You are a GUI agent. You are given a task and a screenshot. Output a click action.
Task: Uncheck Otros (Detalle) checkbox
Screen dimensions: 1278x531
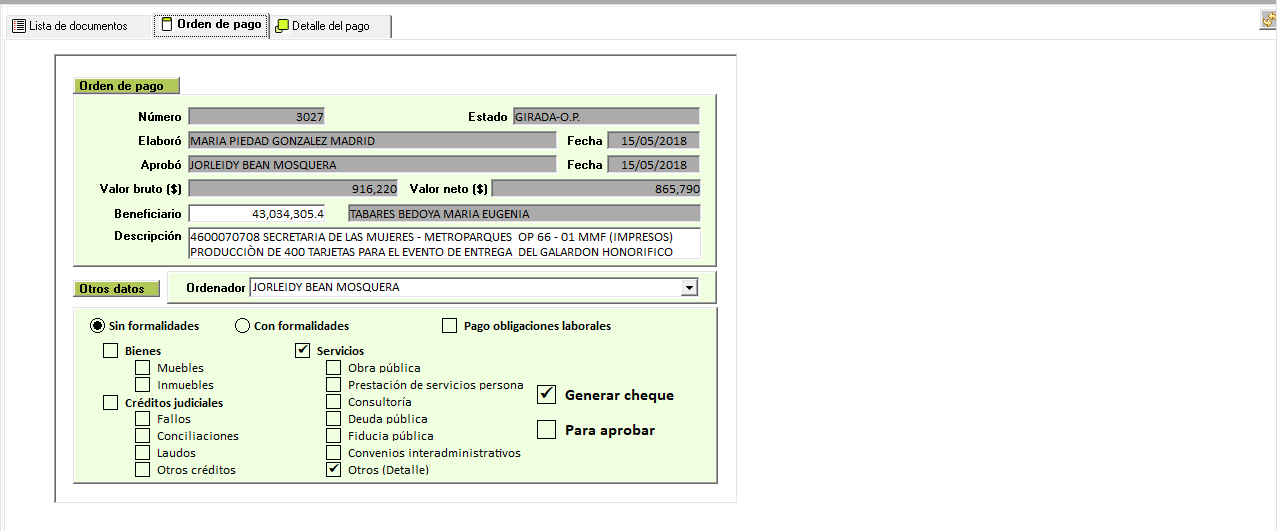tap(333, 469)
